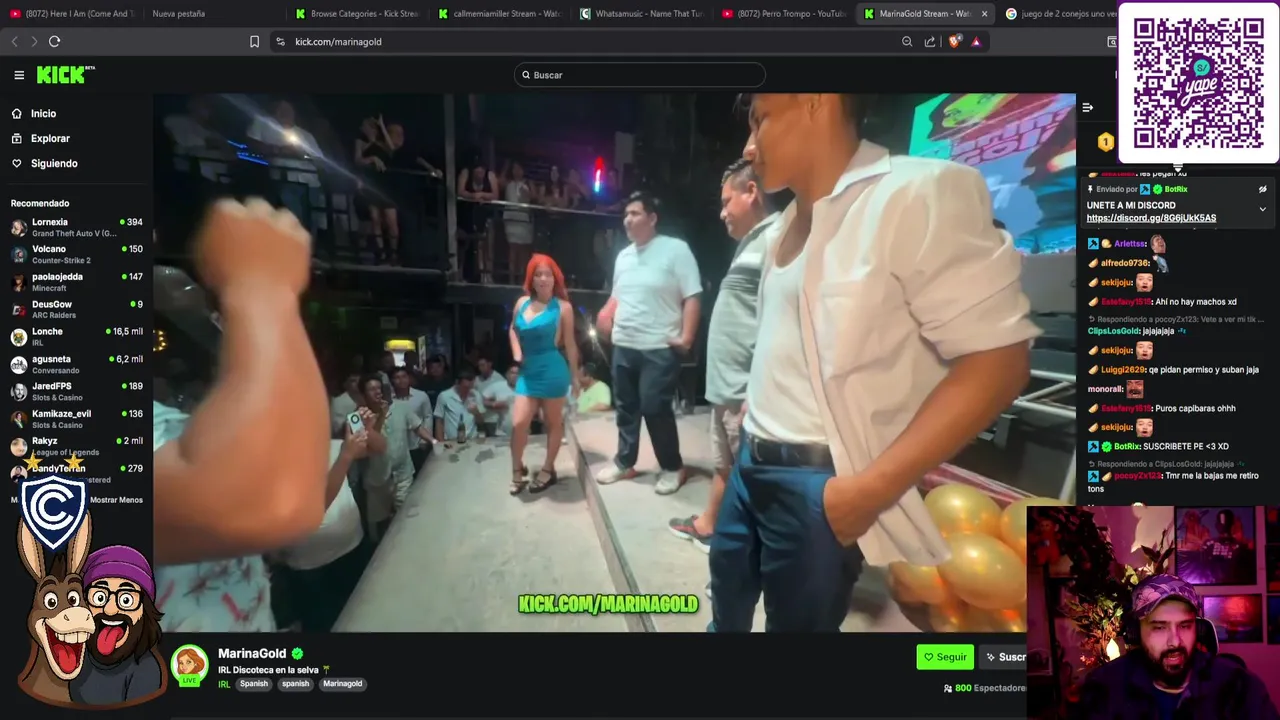Open Rakyz League of Legends channel

coord(77,446)
